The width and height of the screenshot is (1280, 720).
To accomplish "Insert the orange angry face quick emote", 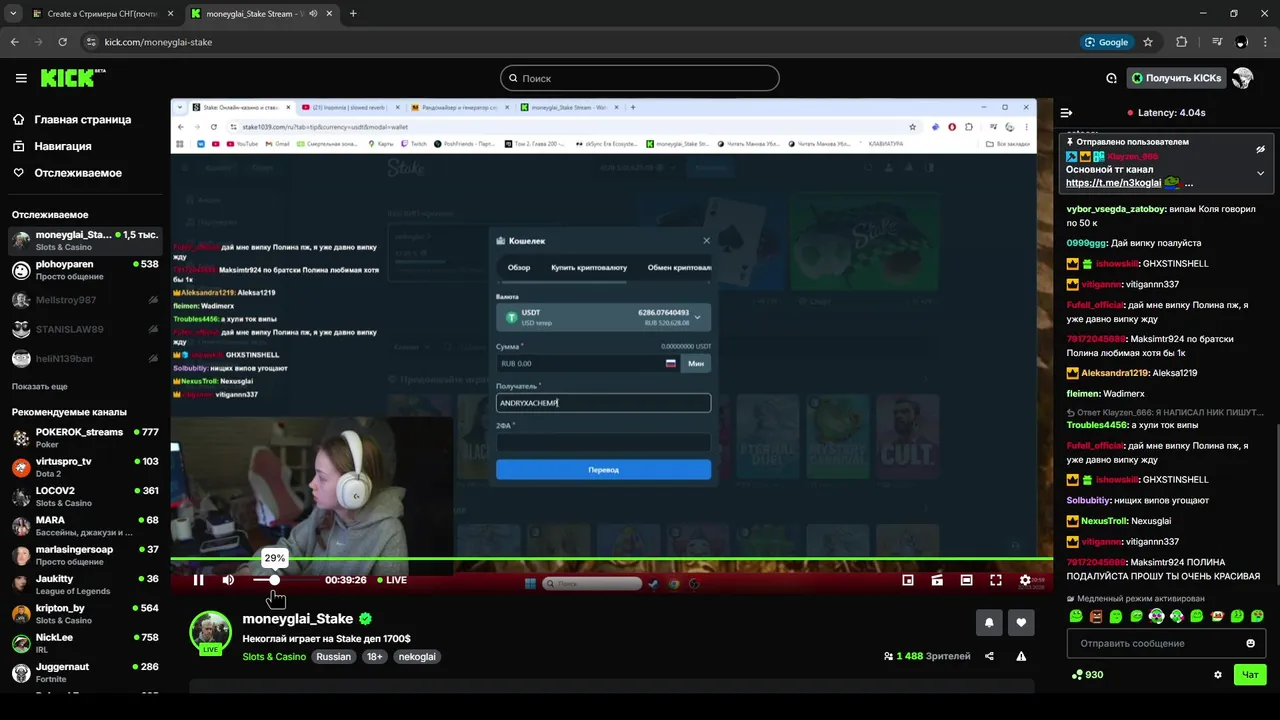I will point(1096,616).
